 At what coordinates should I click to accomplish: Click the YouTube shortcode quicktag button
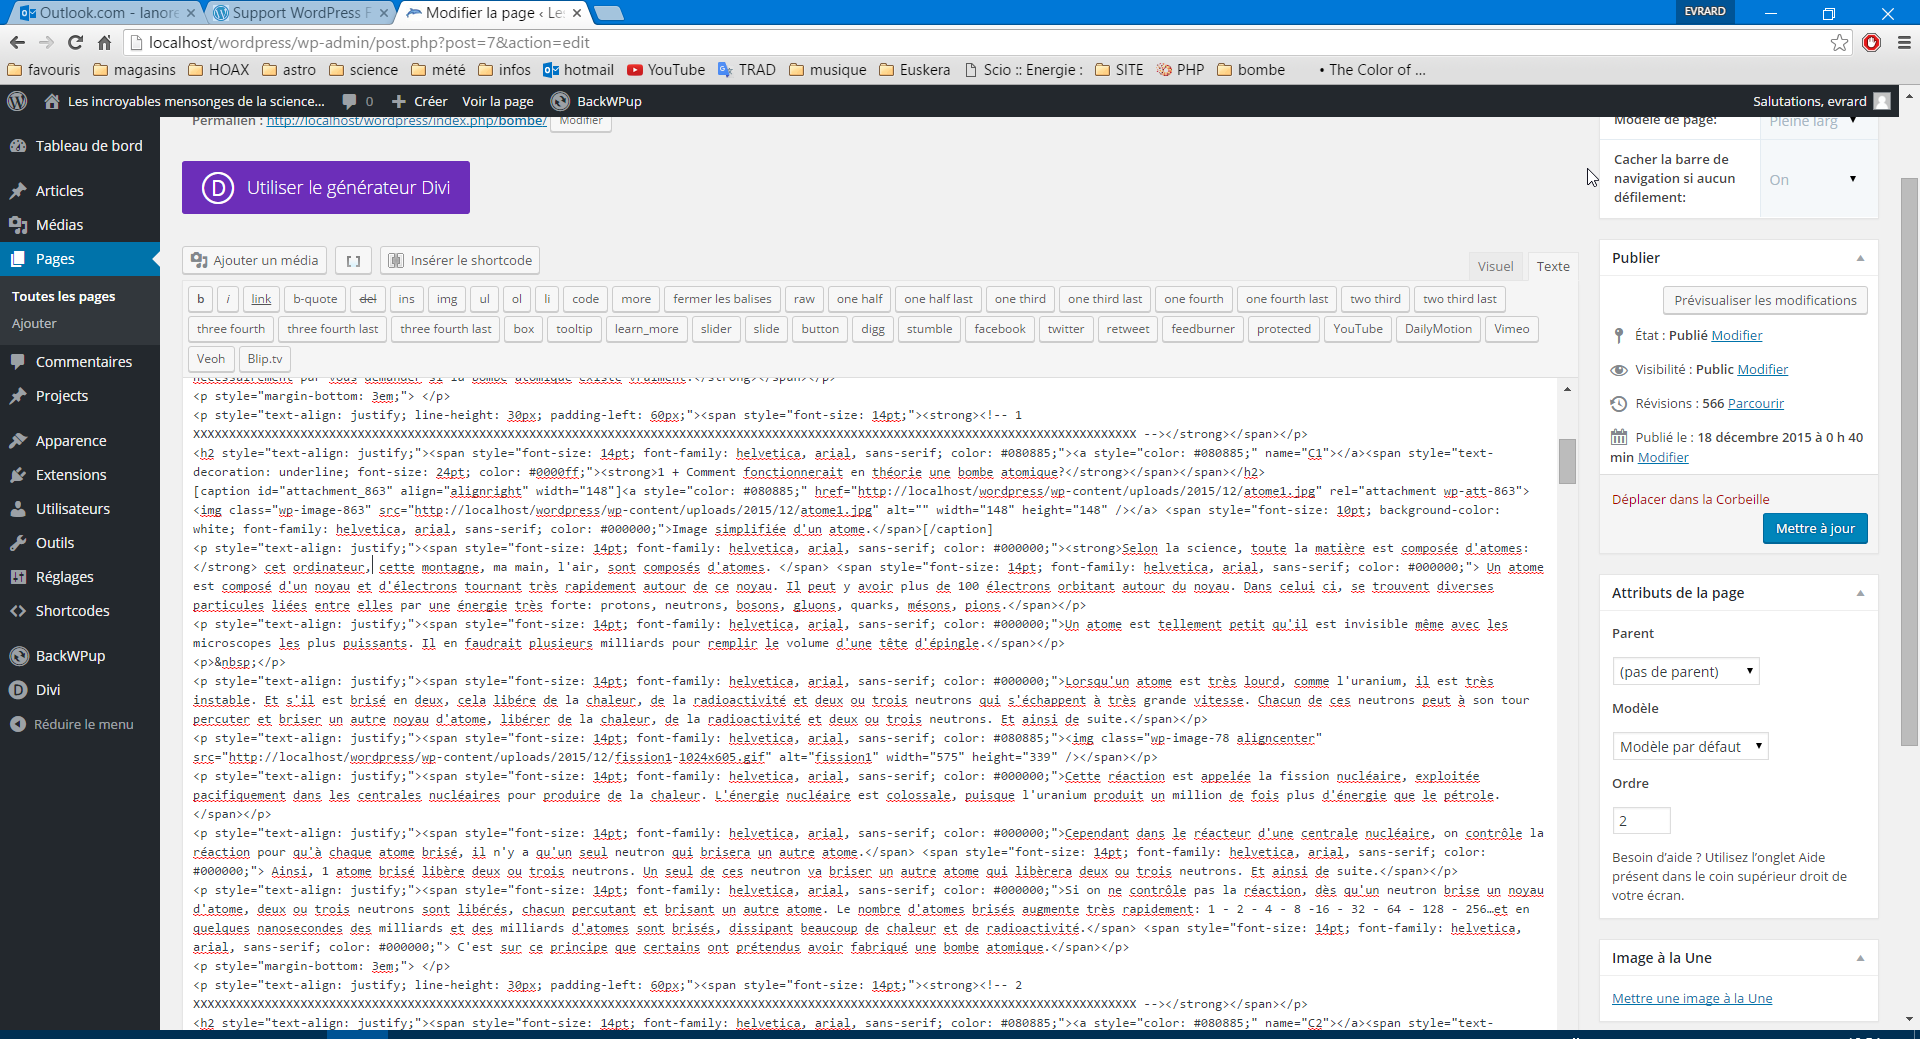pos(1357,329)
